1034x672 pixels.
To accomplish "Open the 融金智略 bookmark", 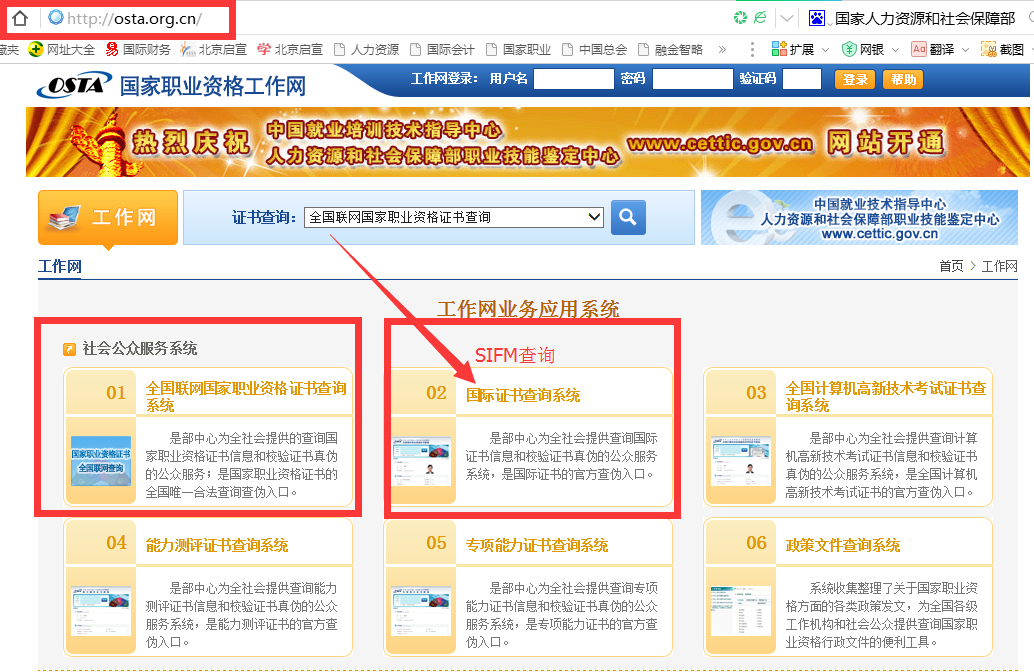I will tap(670, 49).
